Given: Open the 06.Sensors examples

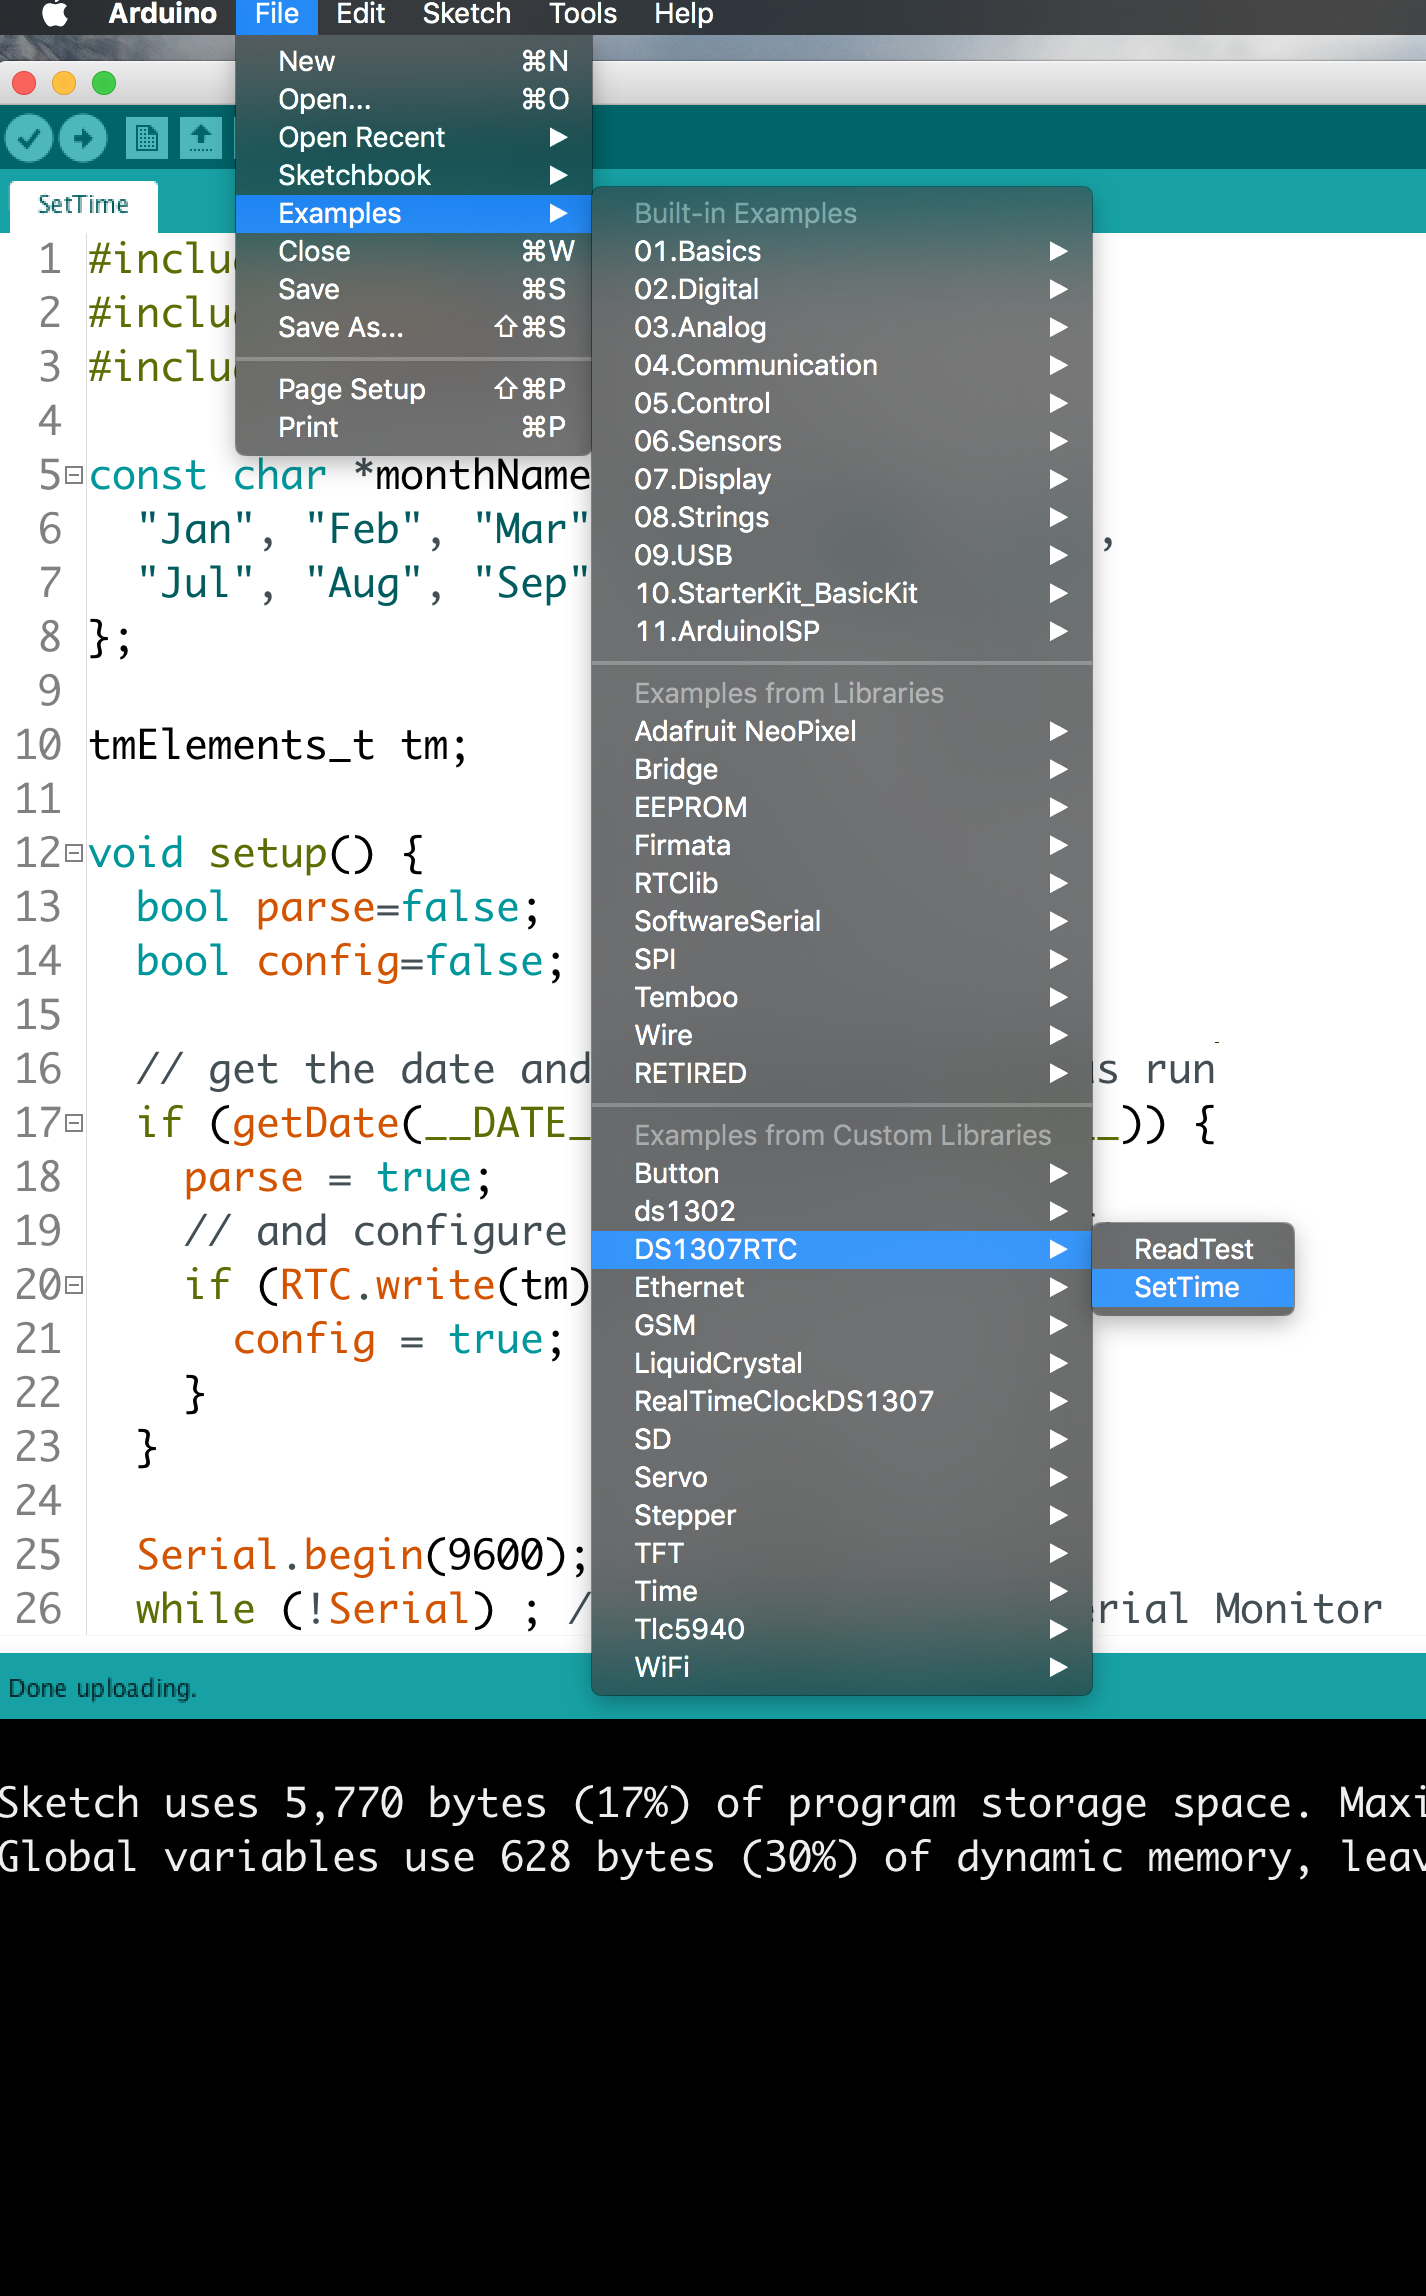Looking at the screenshot, I should [842, 441].
